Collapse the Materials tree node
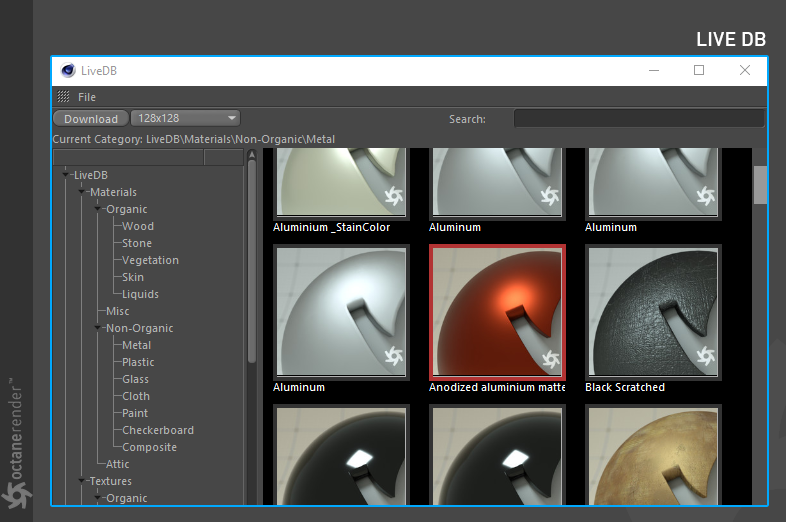 click(x=81, y=192)
